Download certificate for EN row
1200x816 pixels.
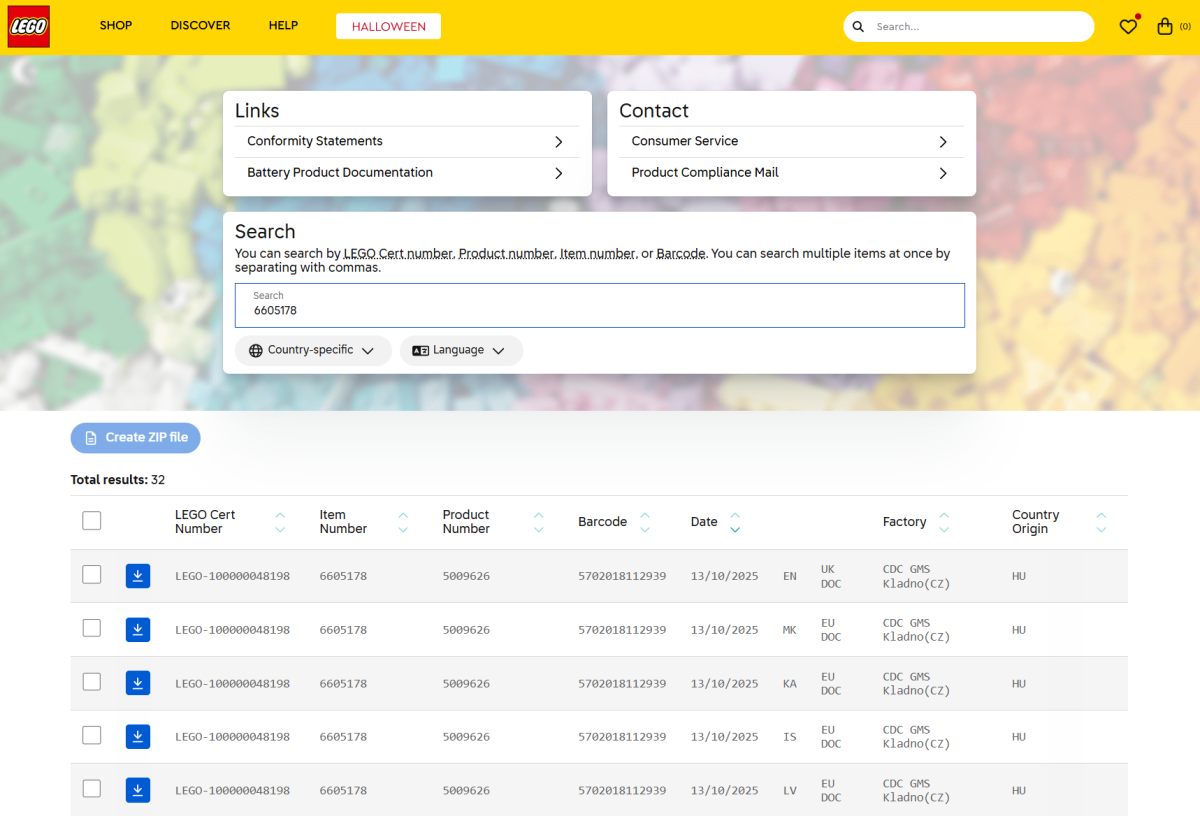click(138, 576)
